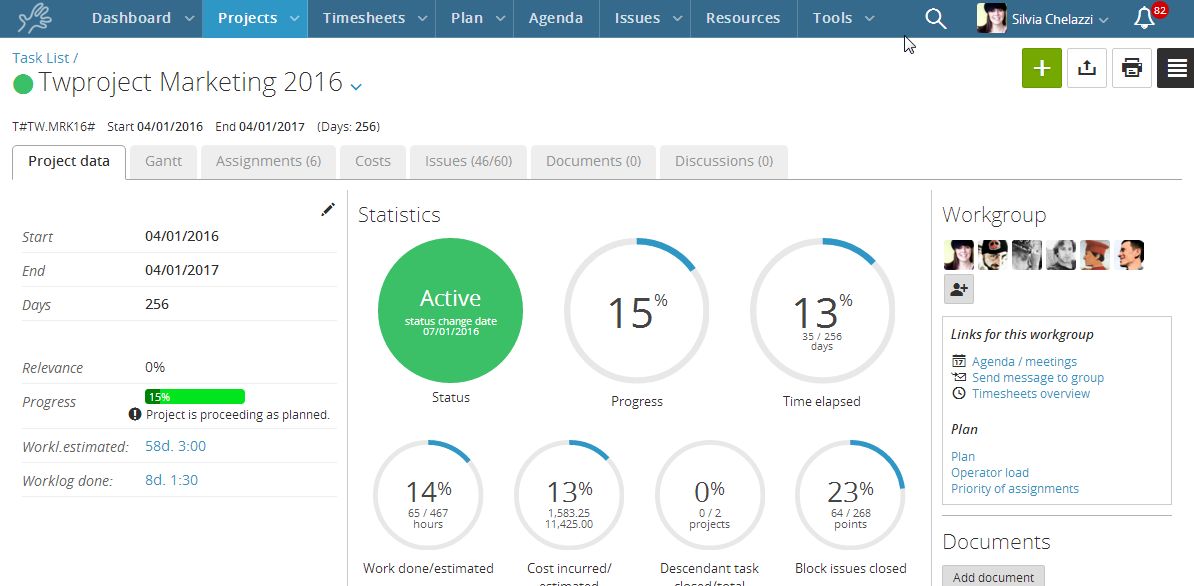The image size is (1194, 586).
Task: Click the Twproject logo icon
Action: click(x=34, y=18)
